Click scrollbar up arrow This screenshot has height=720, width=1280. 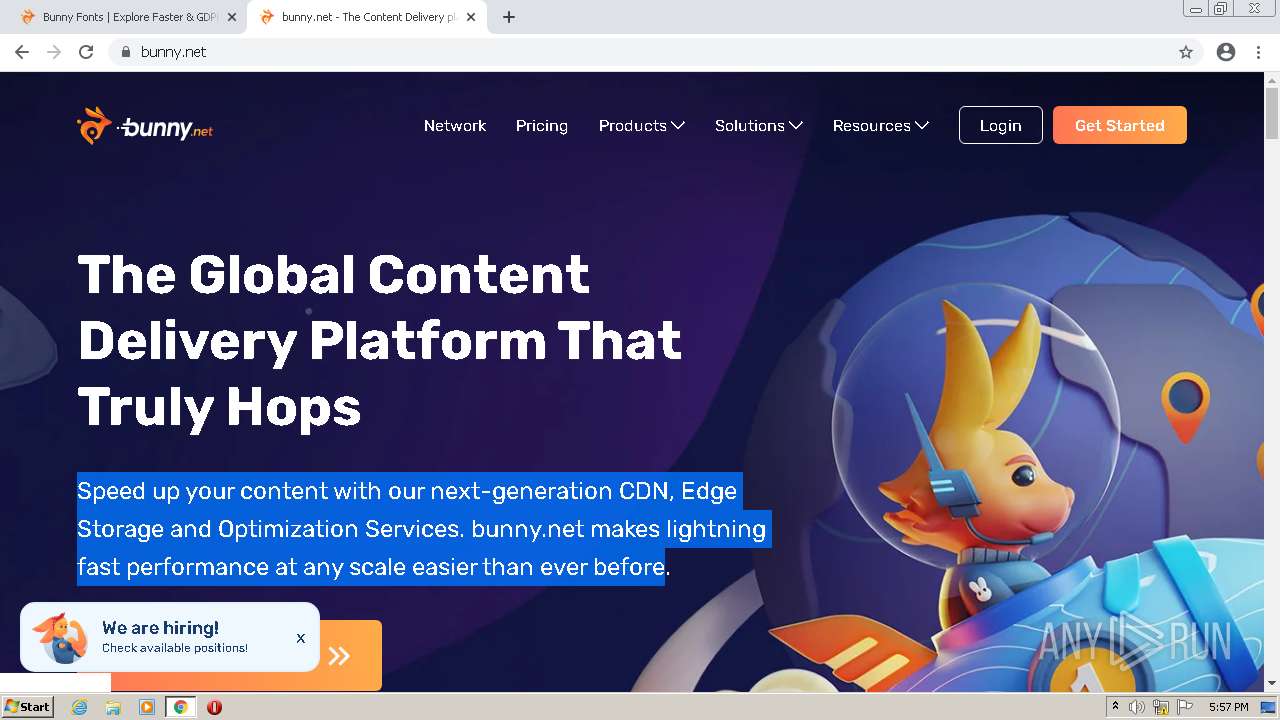click(x=1272, y=79)
